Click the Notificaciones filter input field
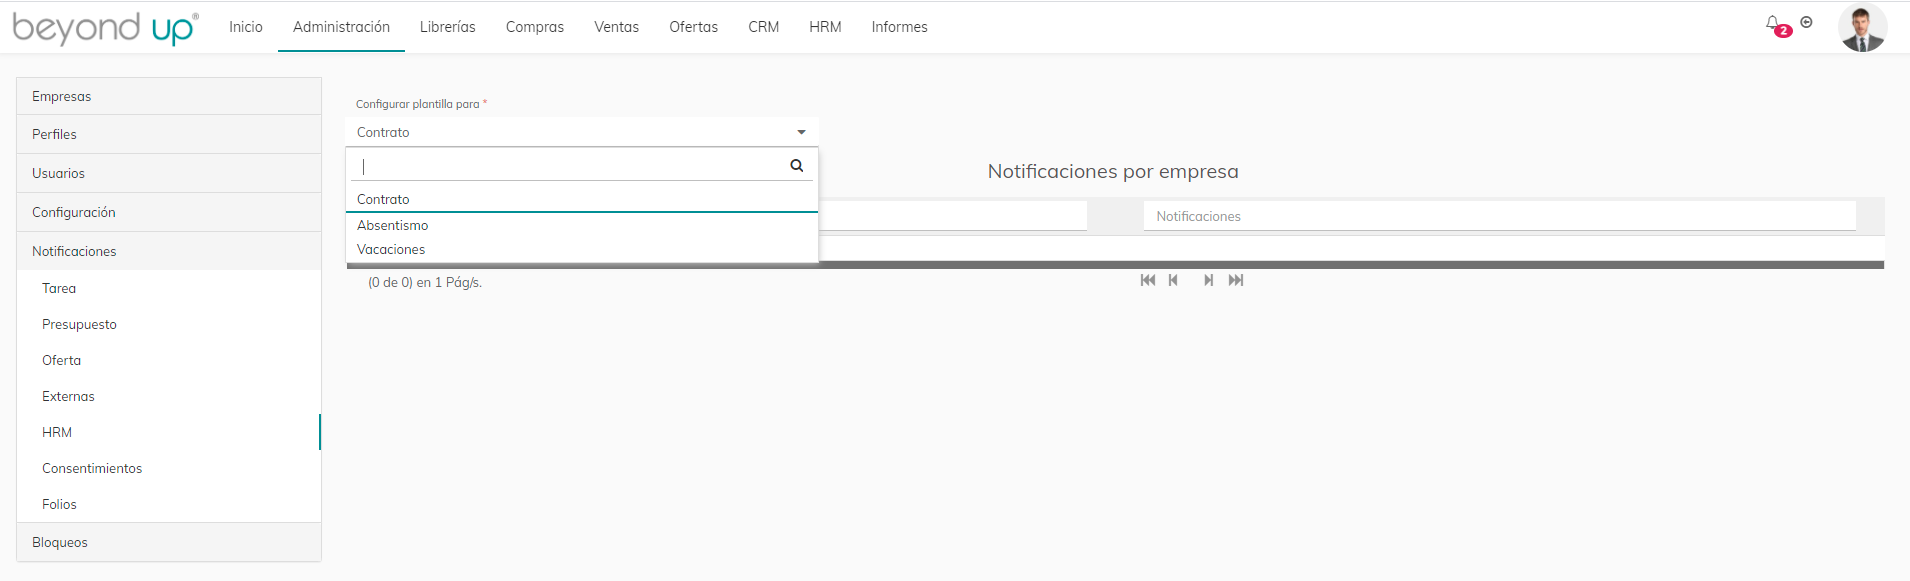 click(1498, 216)
